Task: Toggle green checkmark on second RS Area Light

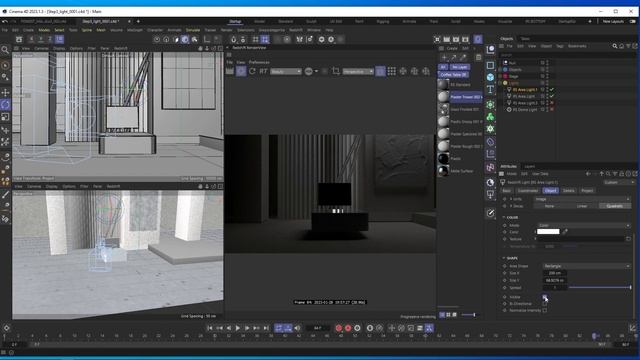Action: (552, 96)
